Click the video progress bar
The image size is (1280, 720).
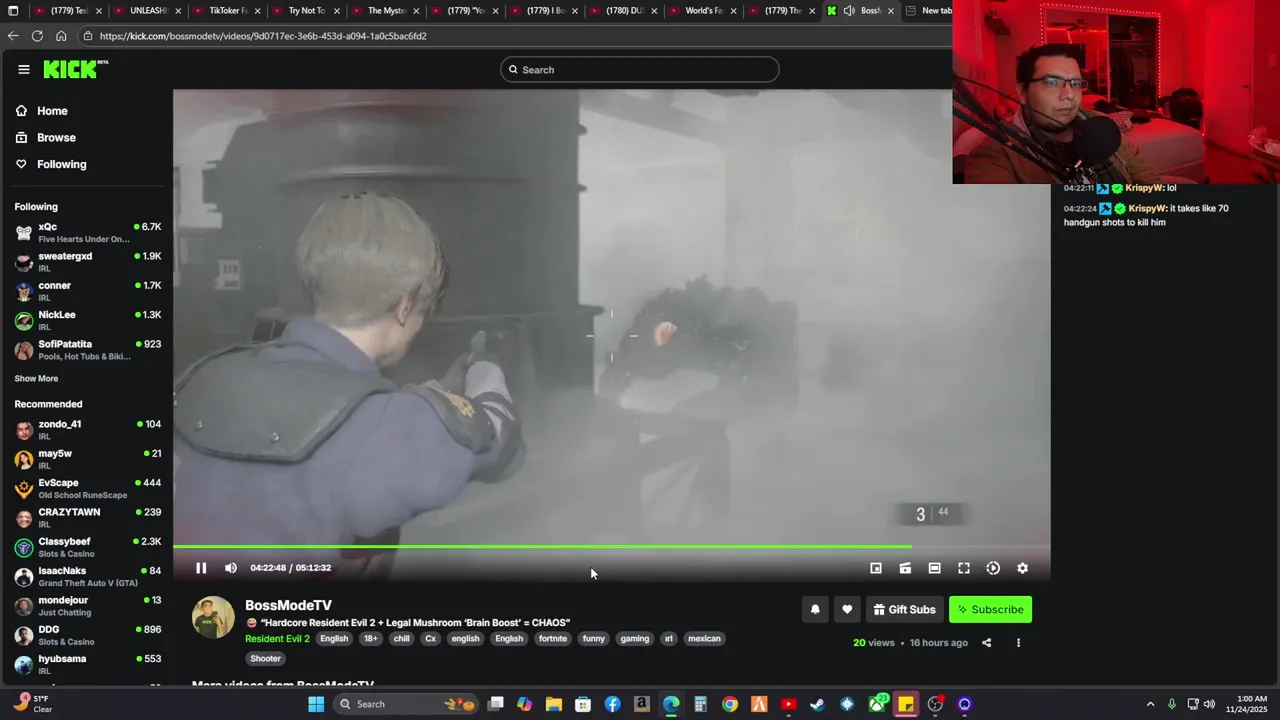pos(611,547)
